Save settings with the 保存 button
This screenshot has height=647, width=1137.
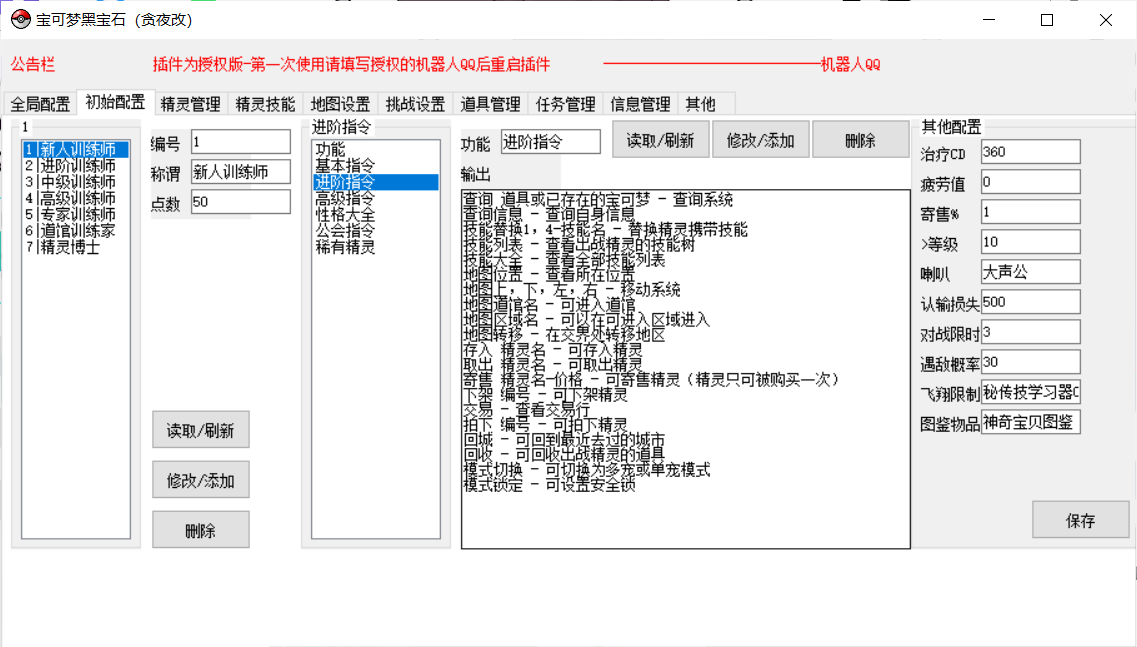point(1080,521)
